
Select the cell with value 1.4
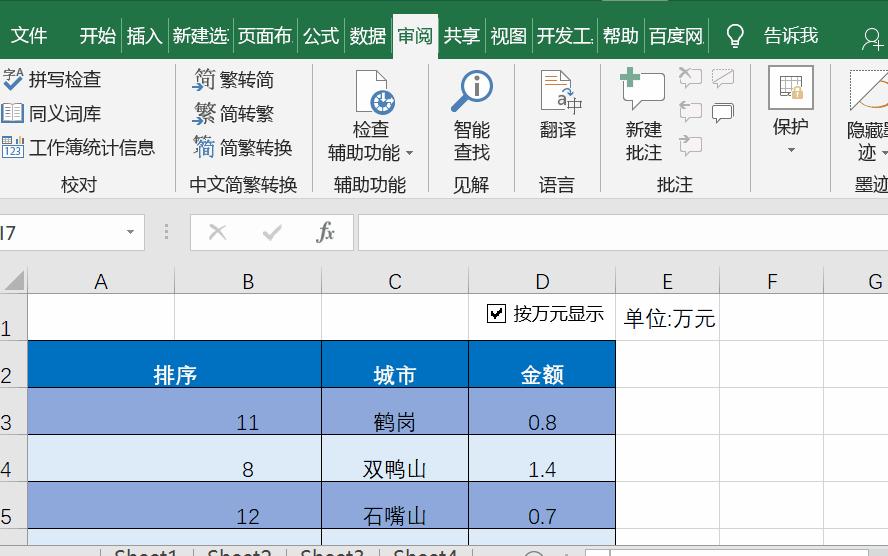[x=543, y=459]
